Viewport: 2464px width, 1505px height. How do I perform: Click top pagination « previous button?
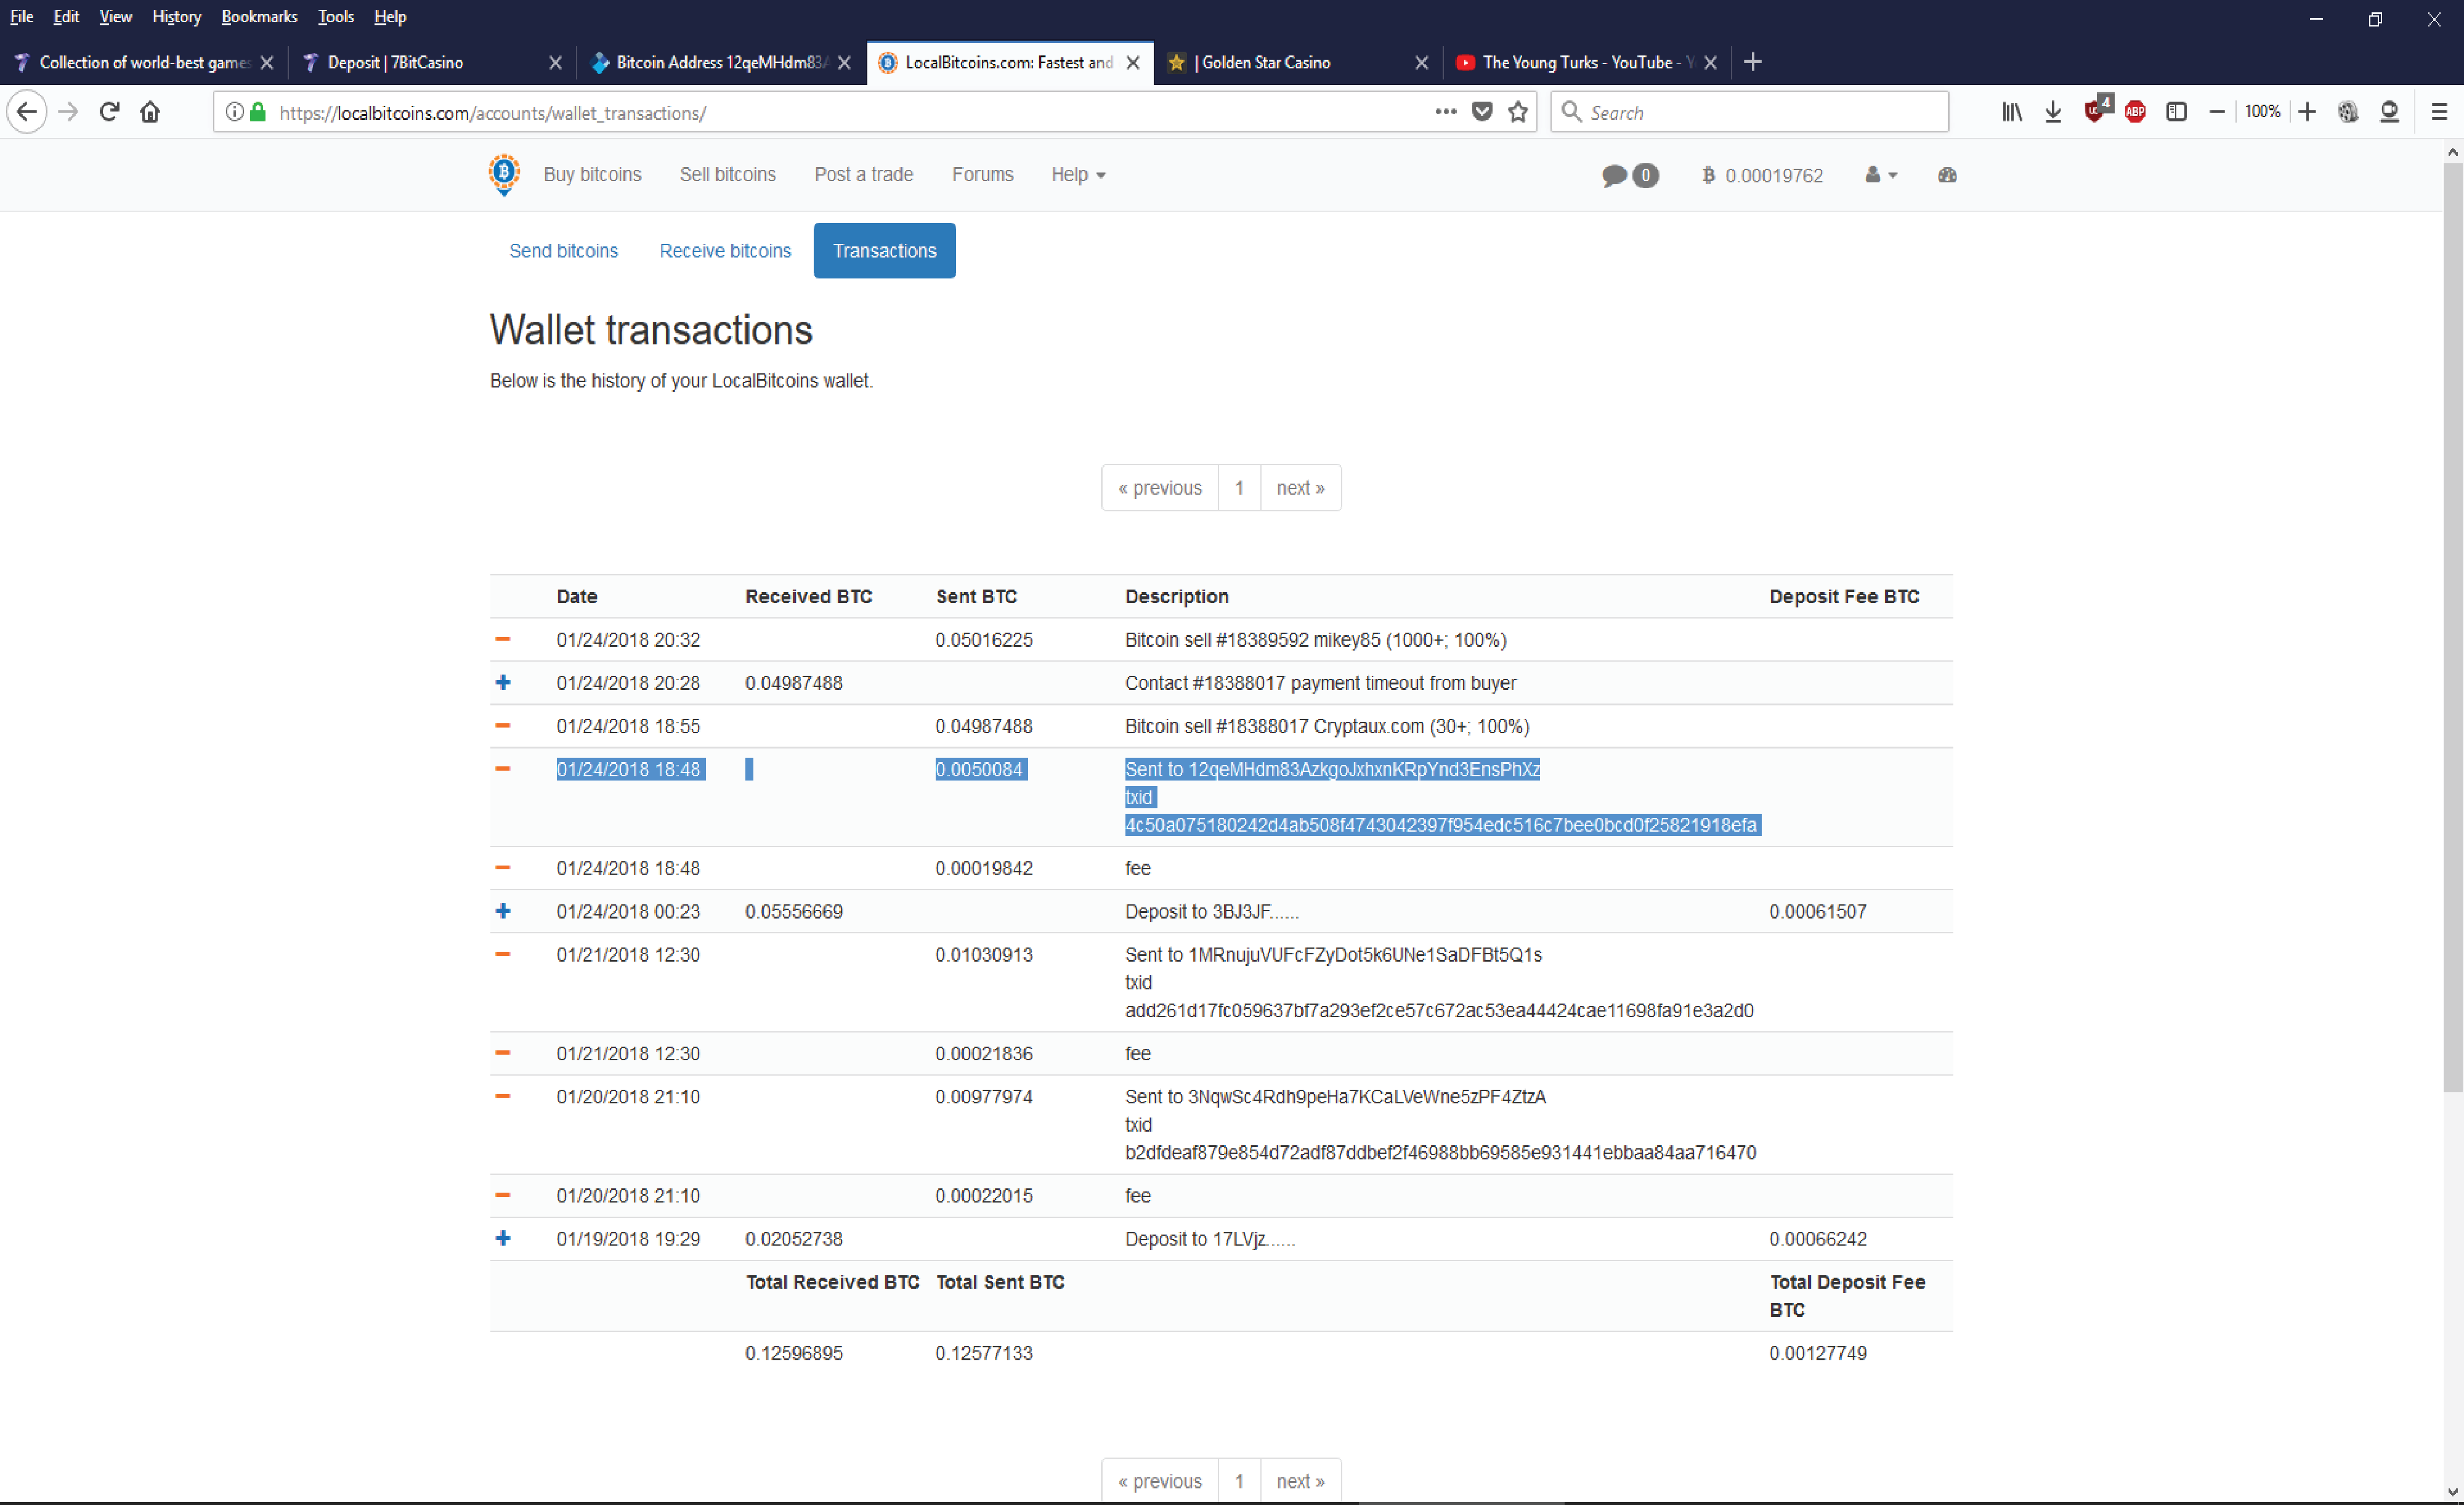1160,488
